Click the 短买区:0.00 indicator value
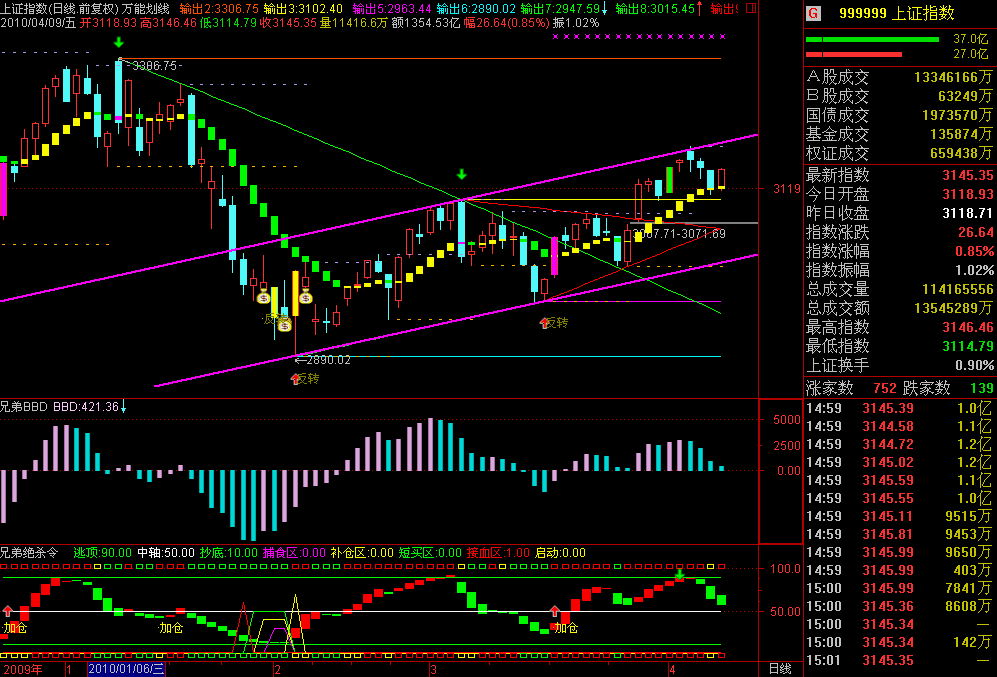The width and height of the screenshot is (997, 677). pos(430,553)
